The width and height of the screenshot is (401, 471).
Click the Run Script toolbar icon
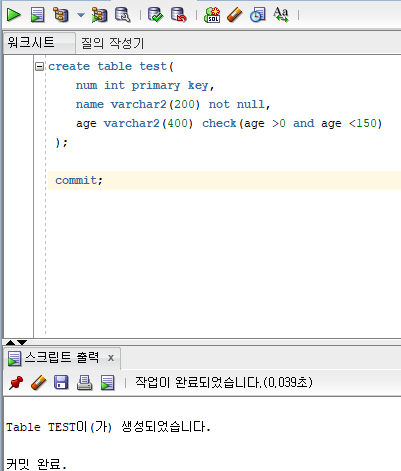pos(37,15)
